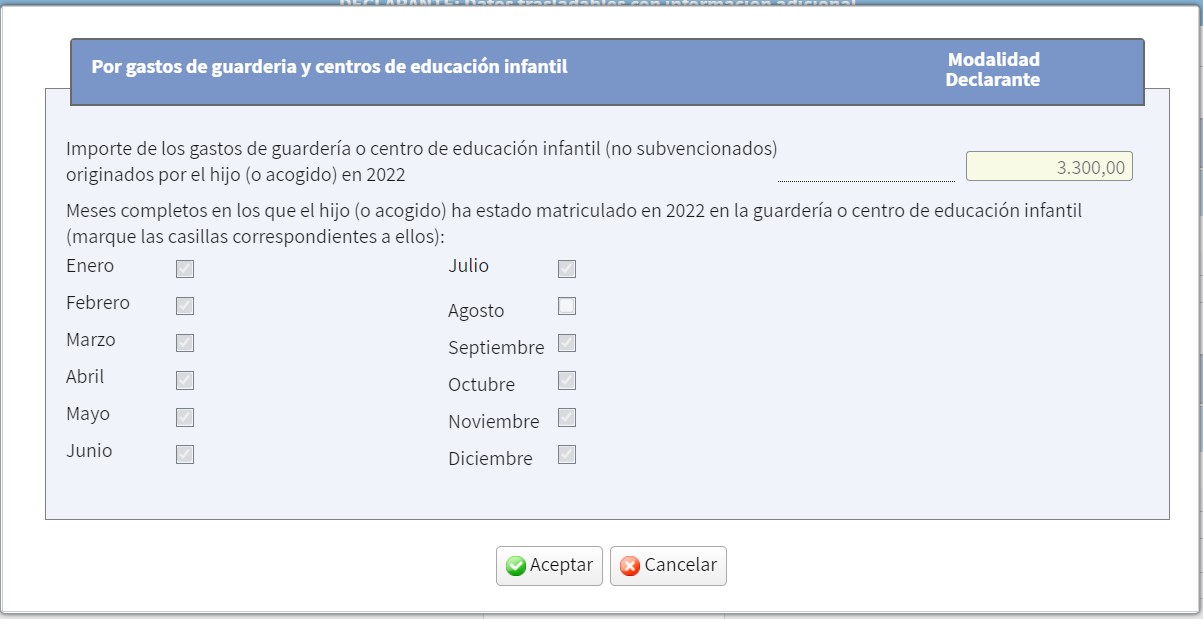Click the green checkmark icon on Aceptar
The height and width of the screenshot is (619, 1203).
pyautogui.click(x=516, y=566)
